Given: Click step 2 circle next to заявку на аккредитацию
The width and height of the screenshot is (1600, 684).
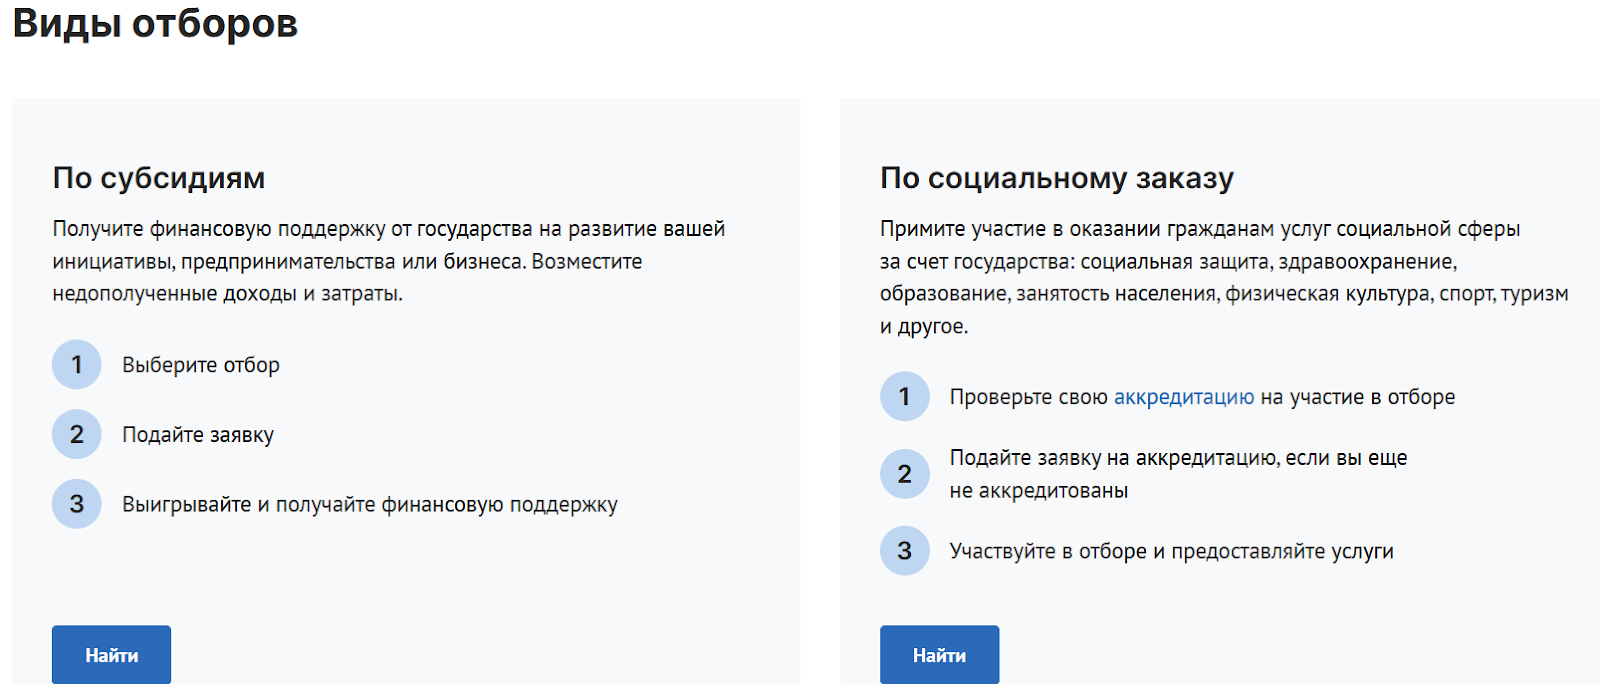Looking at the screenshot, I should click(905, 474).
